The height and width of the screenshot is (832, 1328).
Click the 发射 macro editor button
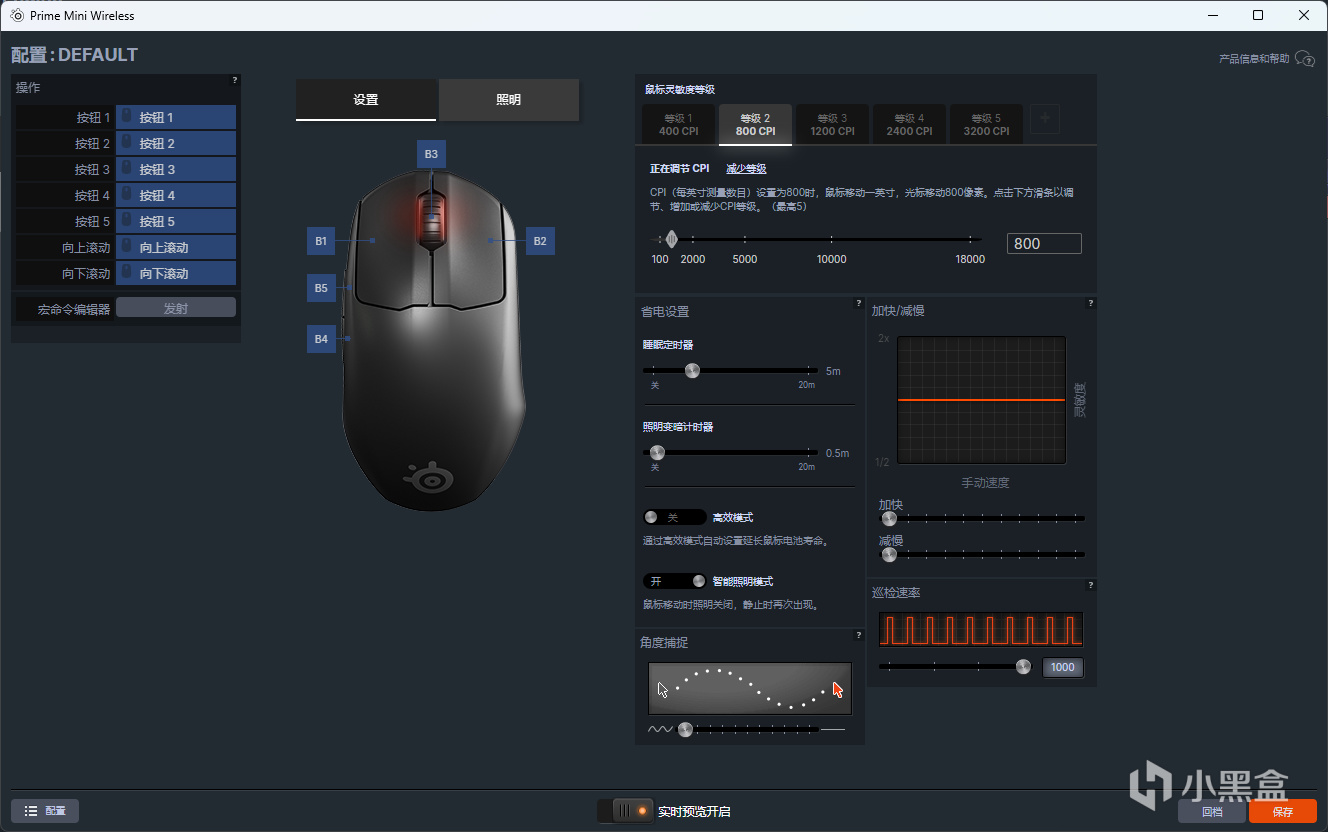pyautogui.click(x=176, y=308)
